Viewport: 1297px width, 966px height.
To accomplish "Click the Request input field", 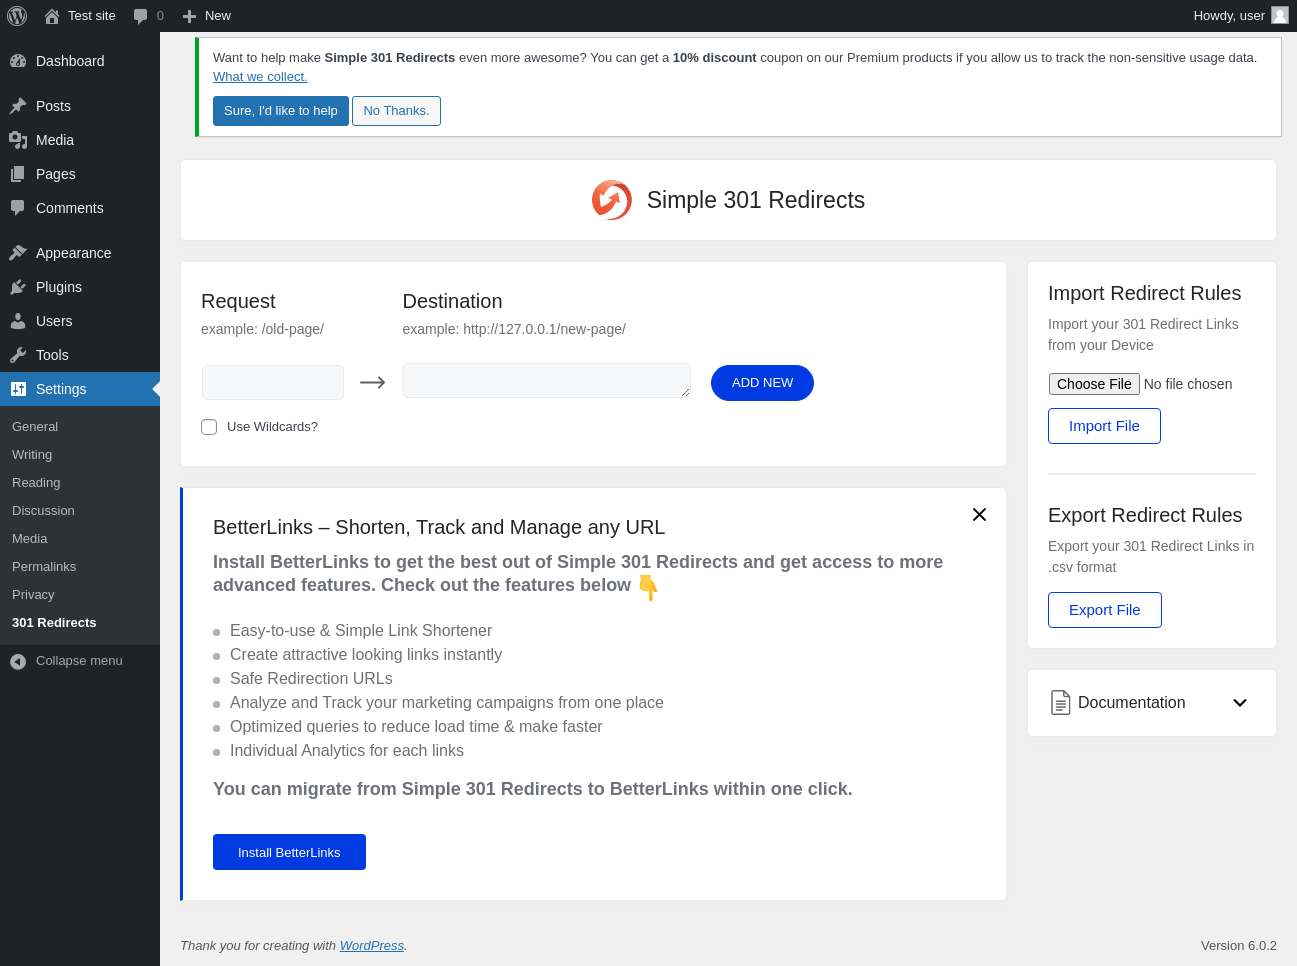I will pos(273,382).
